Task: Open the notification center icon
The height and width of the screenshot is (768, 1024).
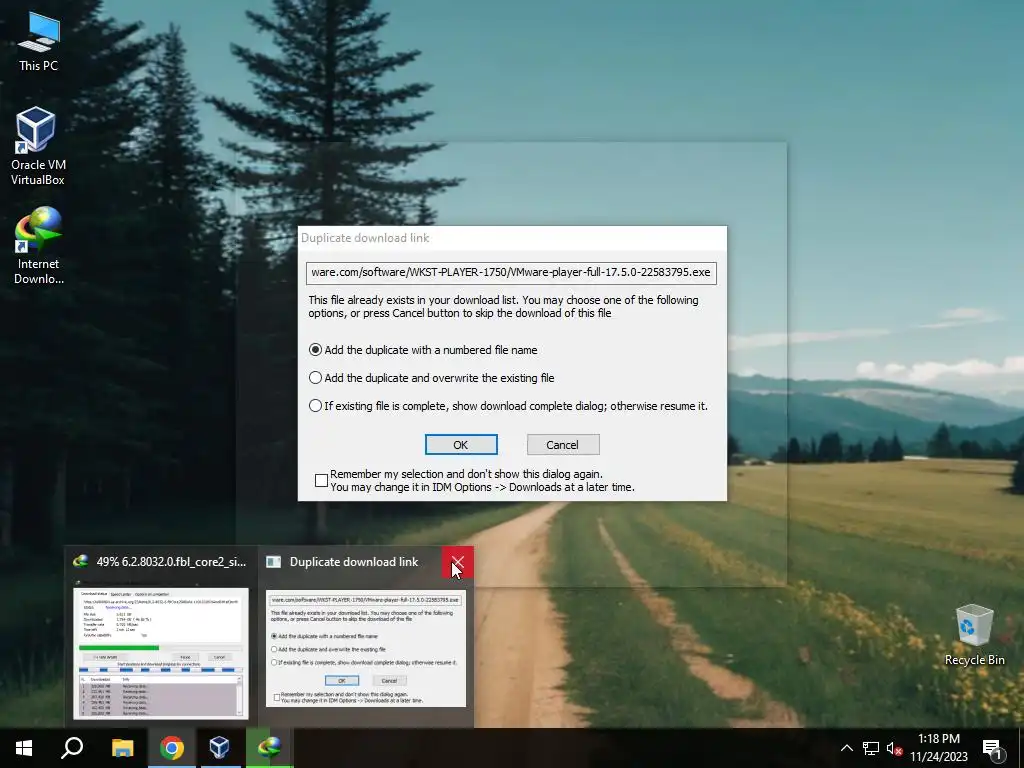Action: pyautogui.click(x=993, y=748)
